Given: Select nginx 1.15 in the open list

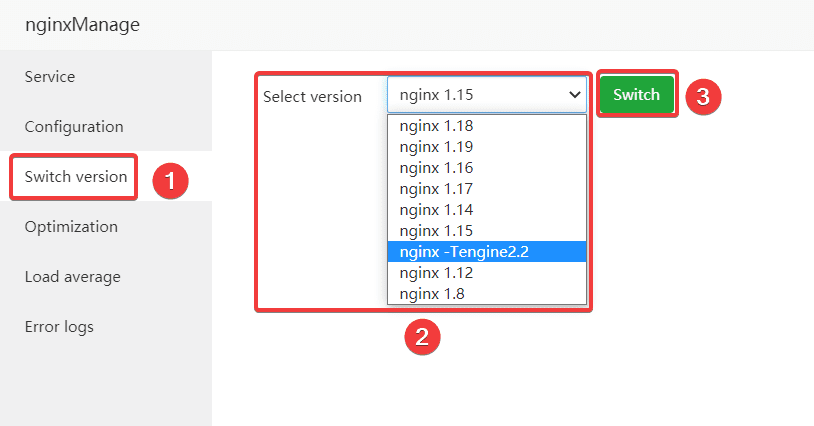Looking at the screenshot, I should (436, 231).
